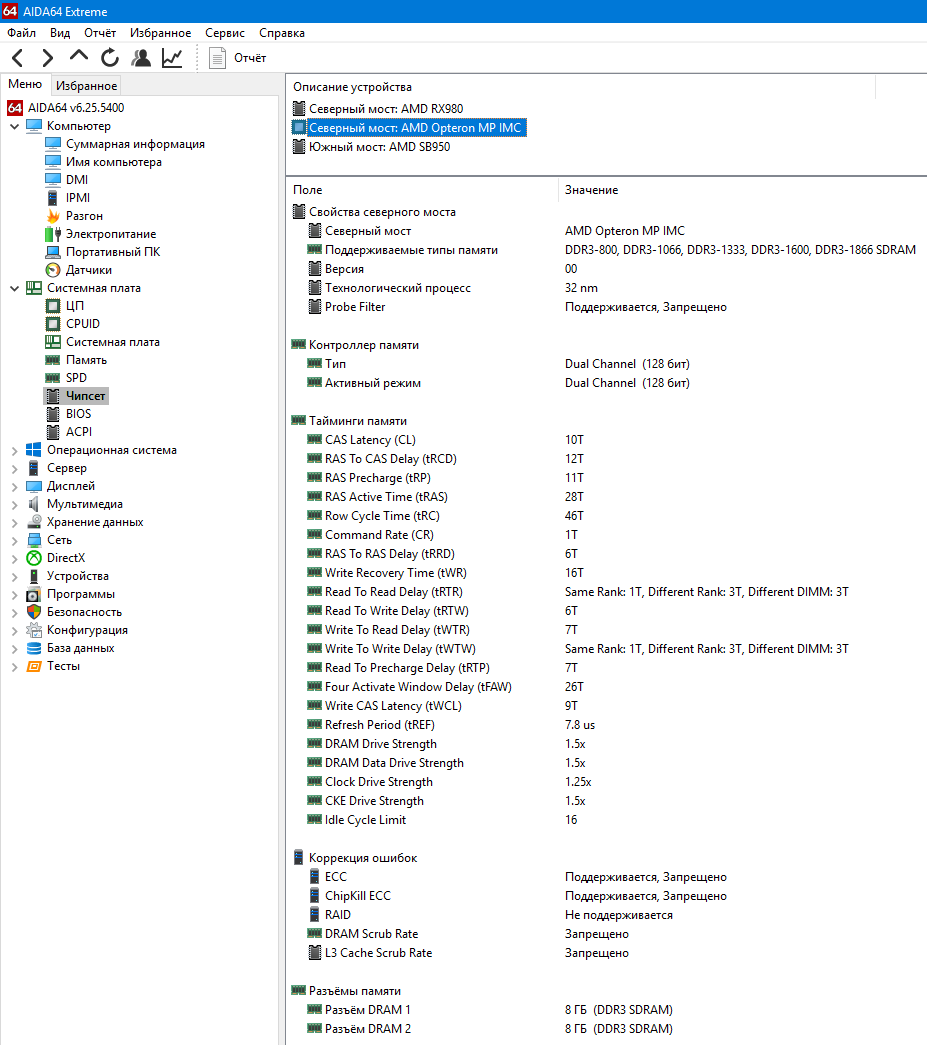
Task: Expand the Хранение данных tree node
Action: (15, 522)
